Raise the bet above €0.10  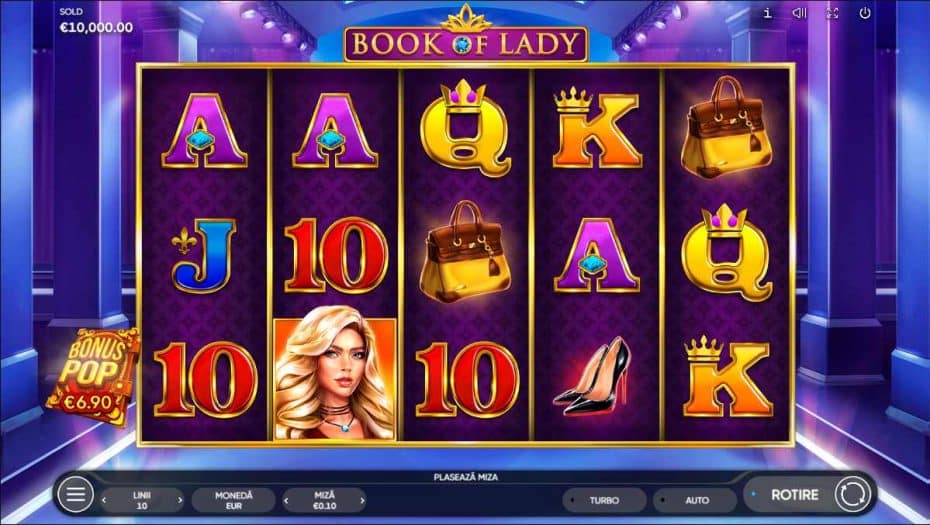tap(361, 500)
